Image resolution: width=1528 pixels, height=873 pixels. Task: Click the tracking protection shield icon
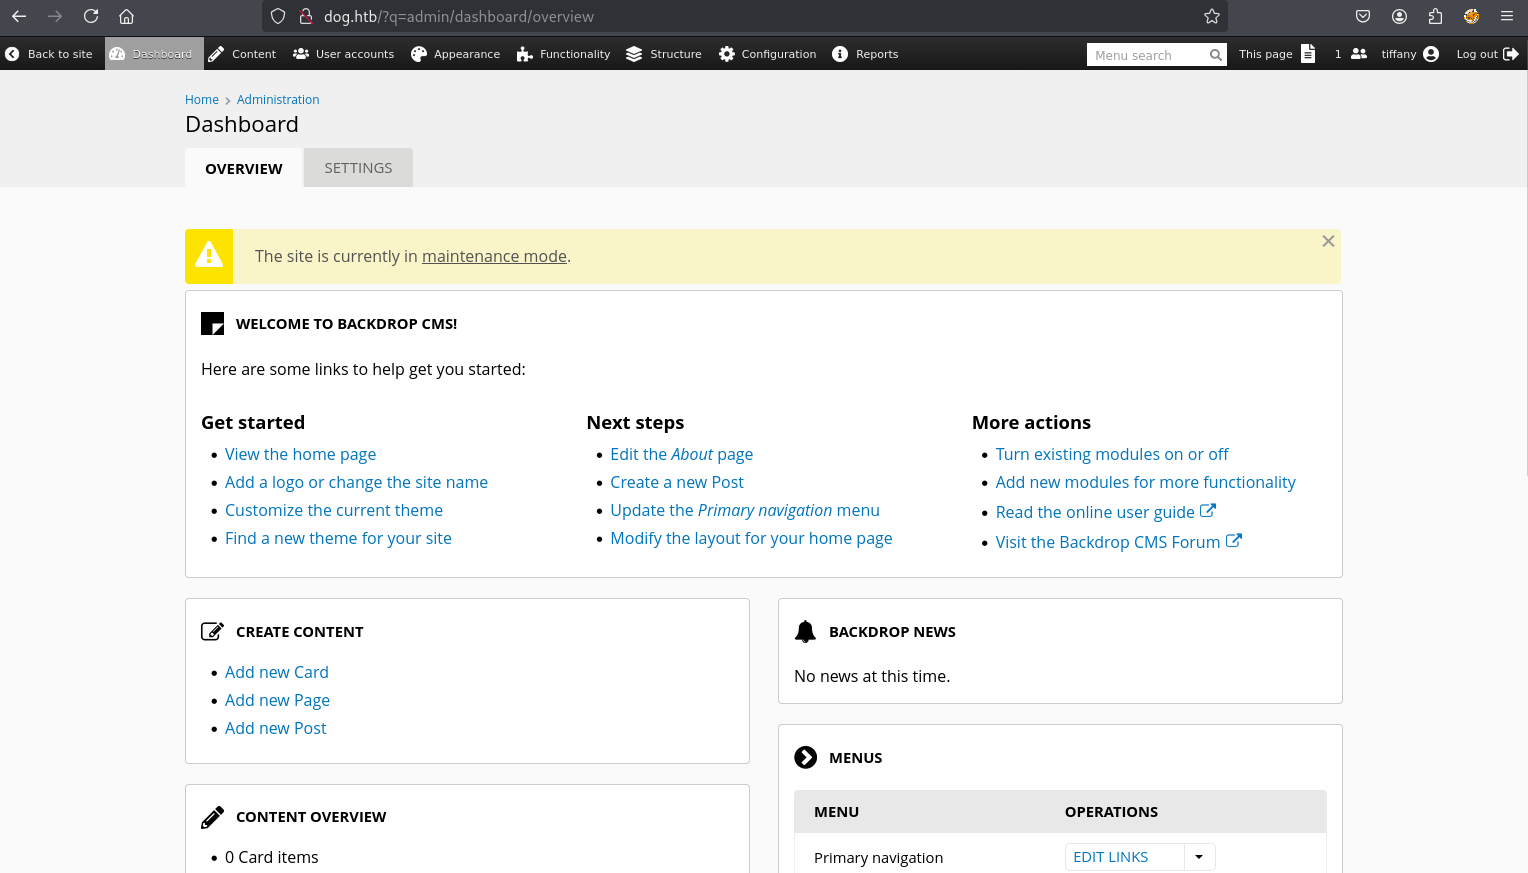(278, 16)
